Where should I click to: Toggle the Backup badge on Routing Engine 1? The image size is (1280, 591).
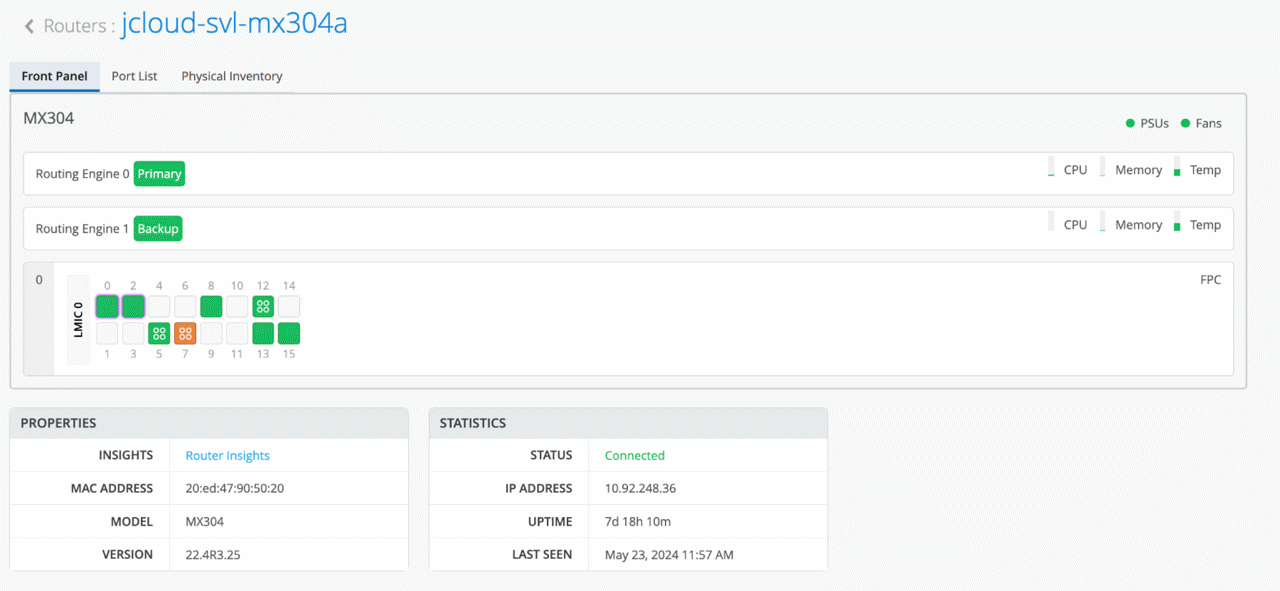pos(157,228)
